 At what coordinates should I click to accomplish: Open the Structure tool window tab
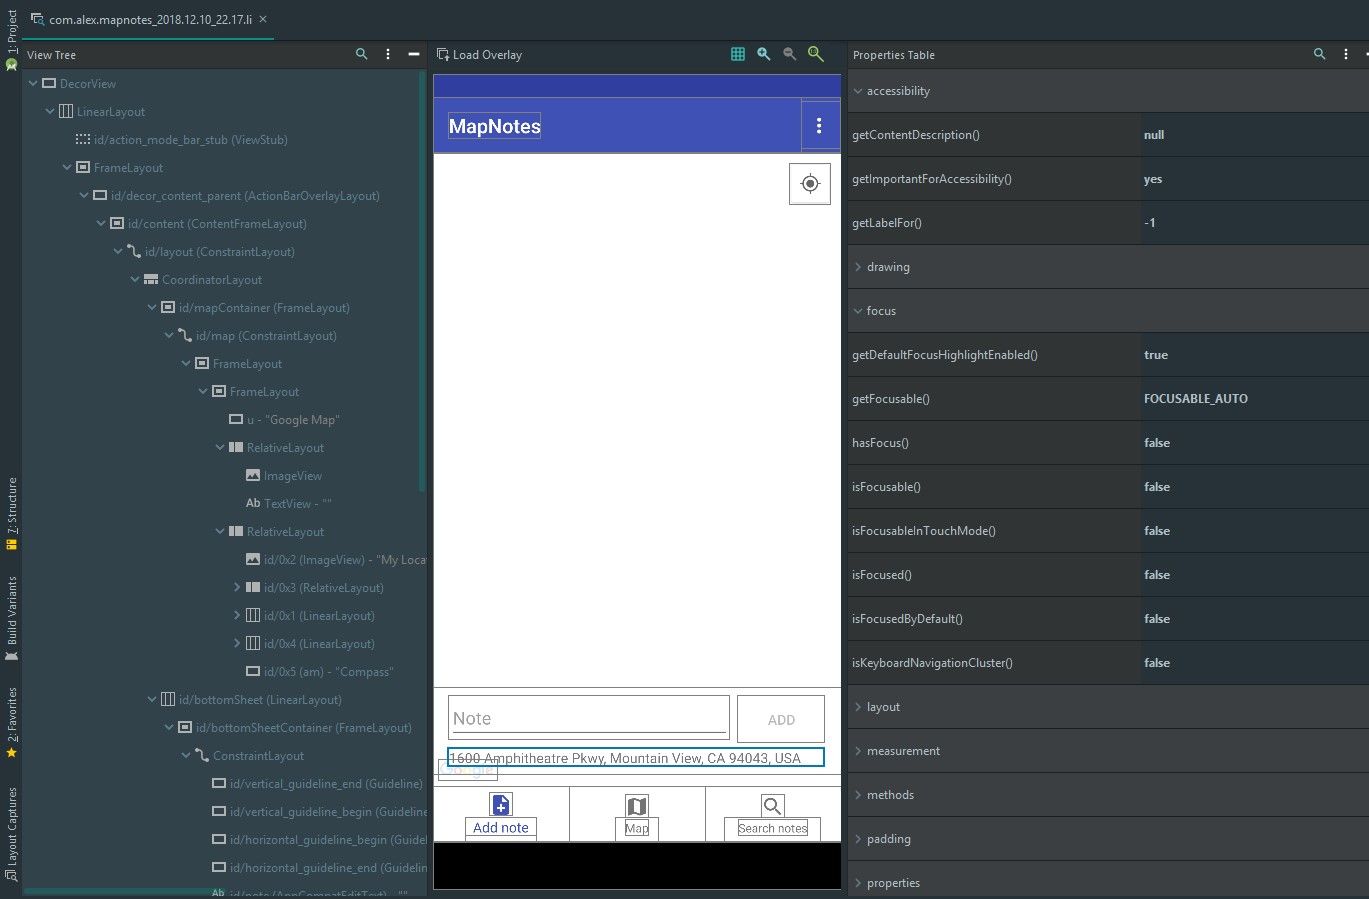click(x=11, y=514)
